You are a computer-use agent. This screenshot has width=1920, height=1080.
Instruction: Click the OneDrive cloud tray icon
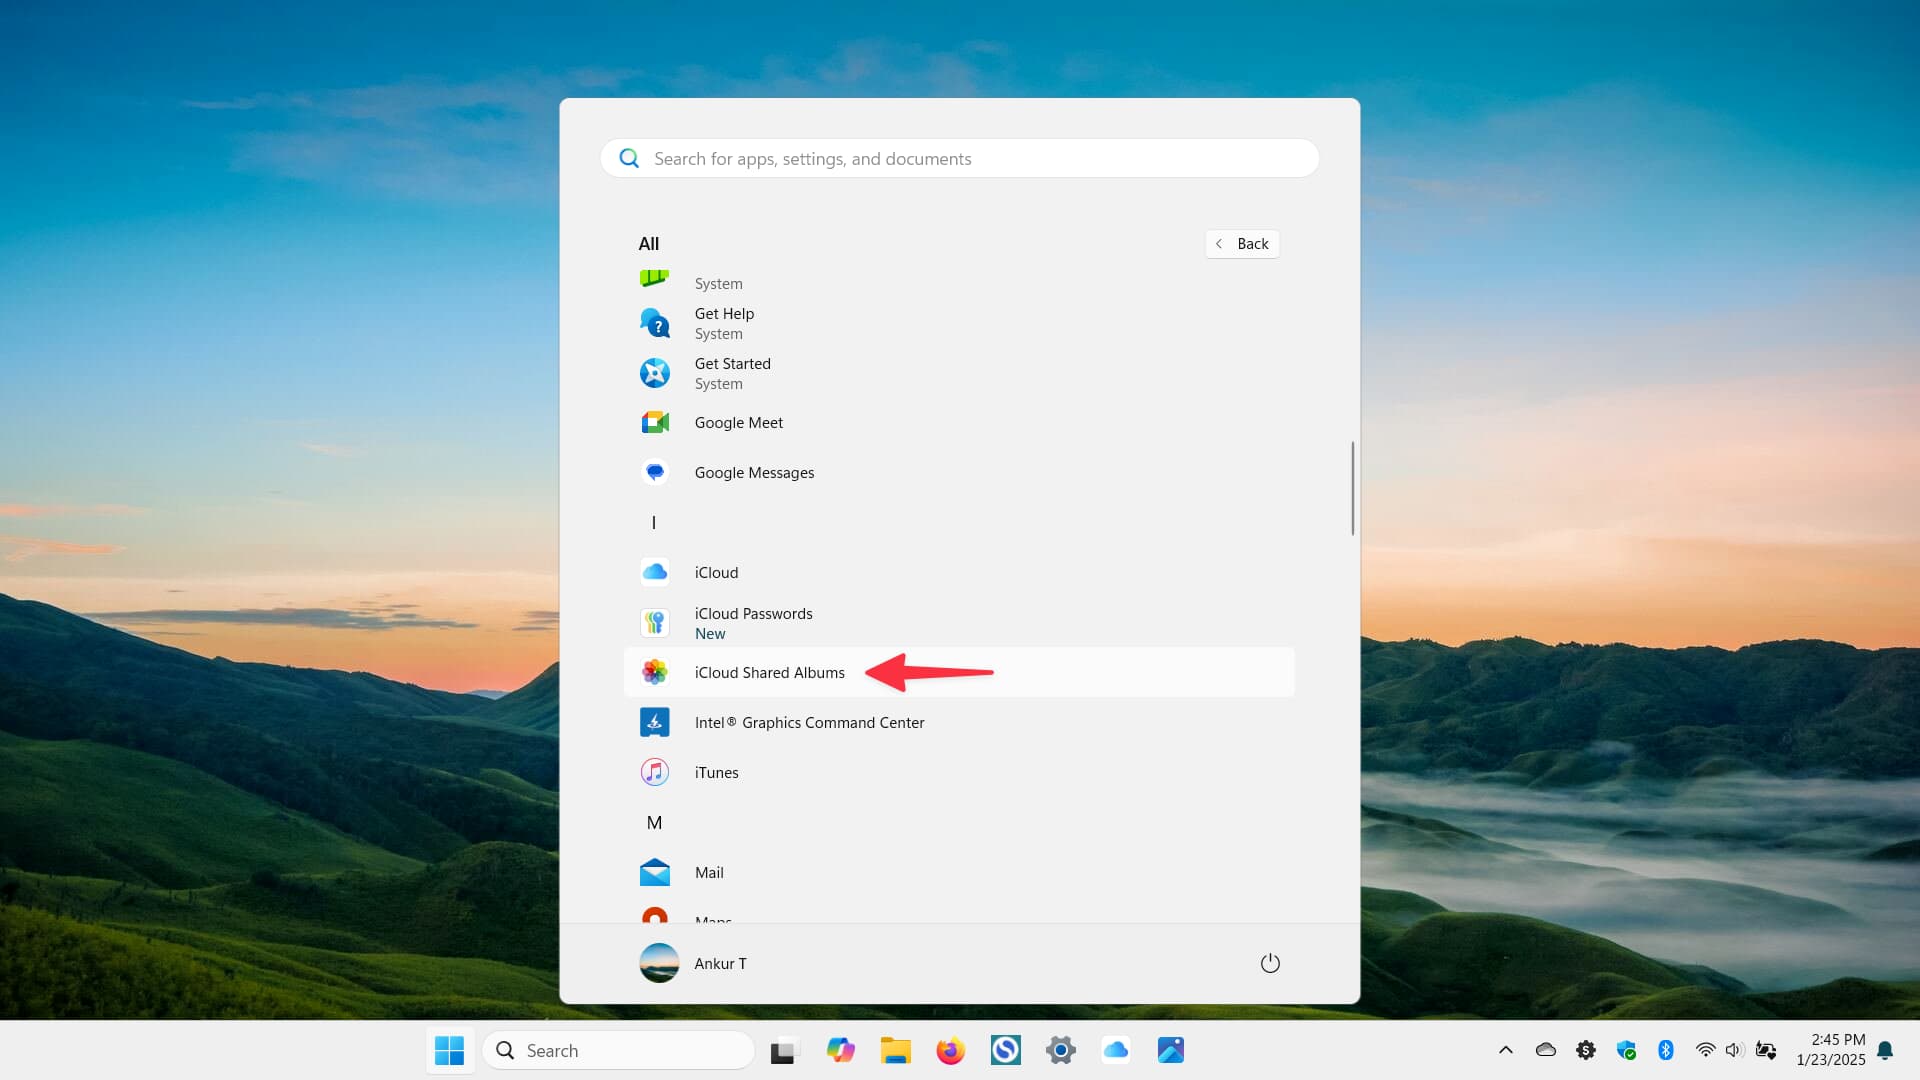tap(1546, 1050)
